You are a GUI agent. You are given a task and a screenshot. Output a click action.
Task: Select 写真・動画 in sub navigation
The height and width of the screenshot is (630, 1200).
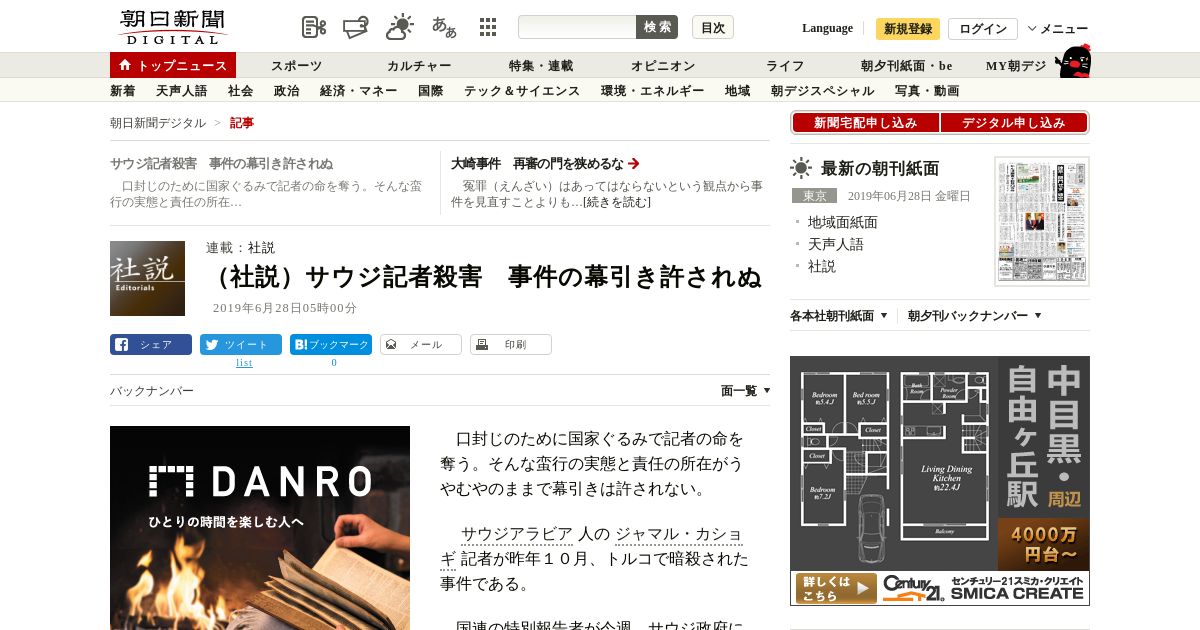[x=927, y=91]
